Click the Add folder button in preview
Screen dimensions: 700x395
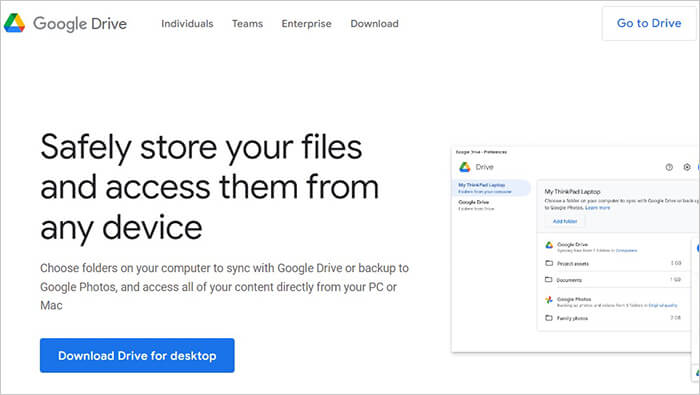click(x=565, y=221)
